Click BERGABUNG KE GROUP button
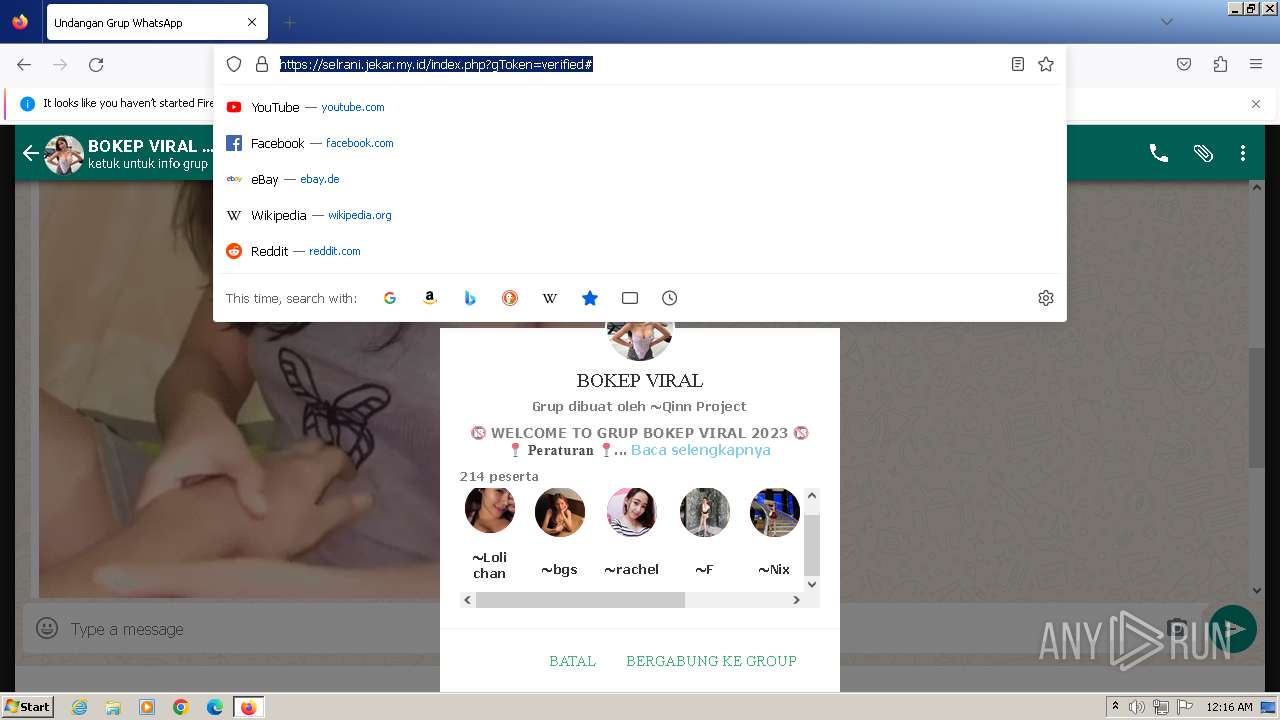 tap(711, 661)
